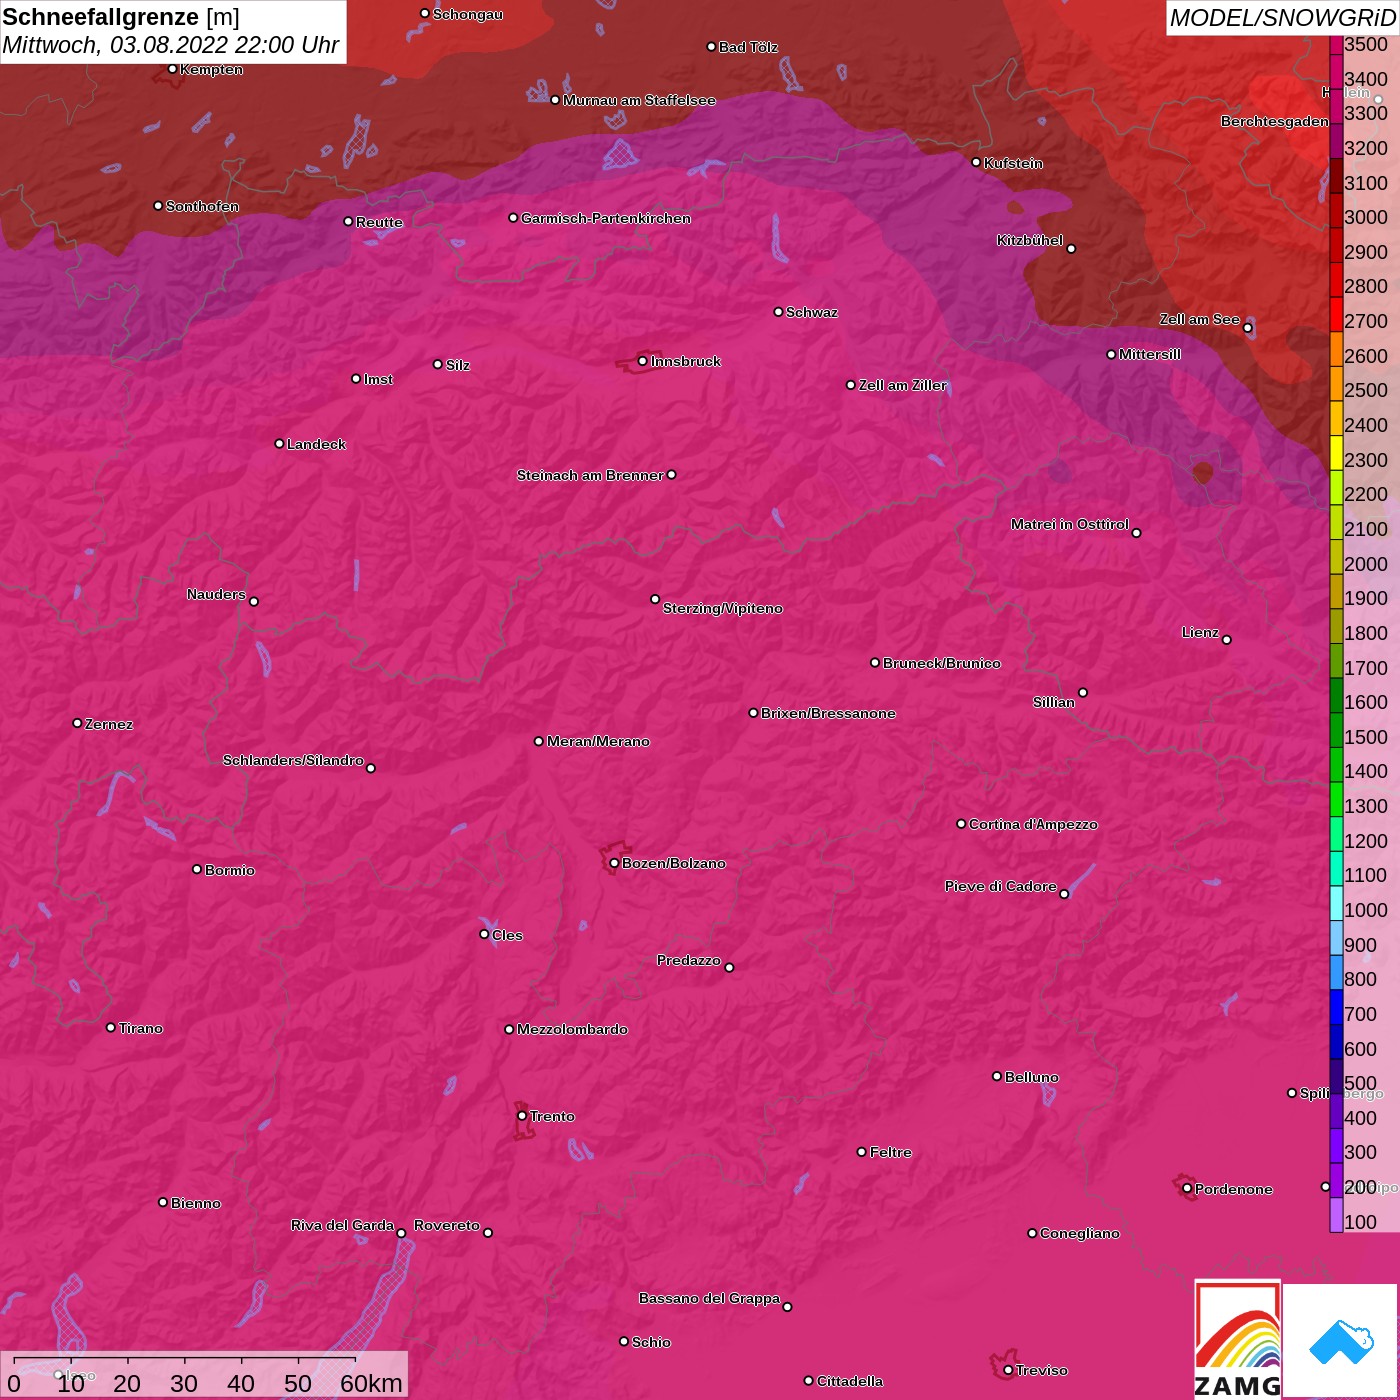This screenshot has width=1400, height=1400.
Task: Click the ZAMG rainbow logo
Action: 1237,1339
